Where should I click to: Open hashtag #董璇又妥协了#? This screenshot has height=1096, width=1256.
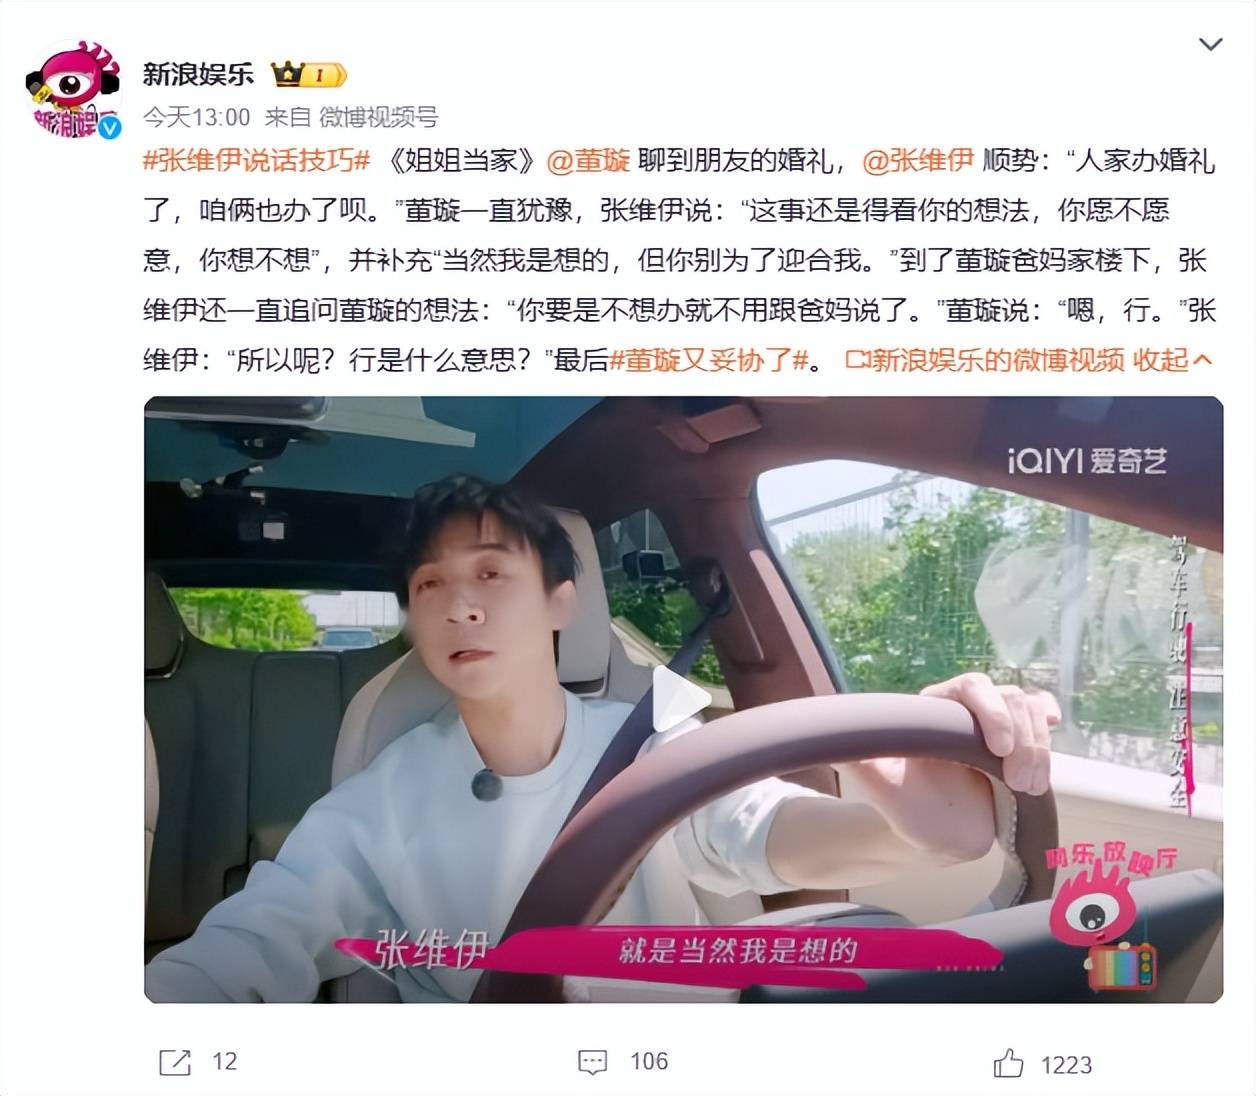pyautogui.click(x=709, y=360)
